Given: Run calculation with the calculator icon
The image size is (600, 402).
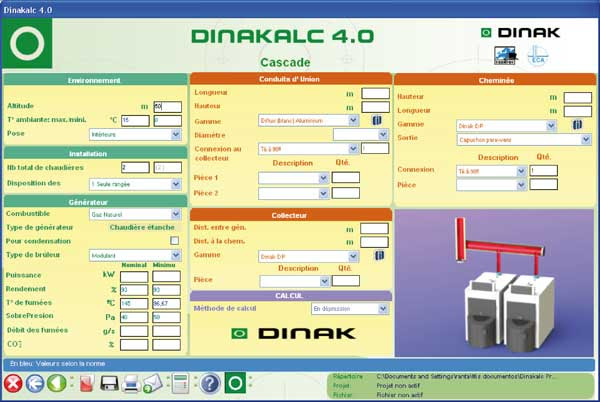Looking at the screenshot, I should tap(180, 383).
